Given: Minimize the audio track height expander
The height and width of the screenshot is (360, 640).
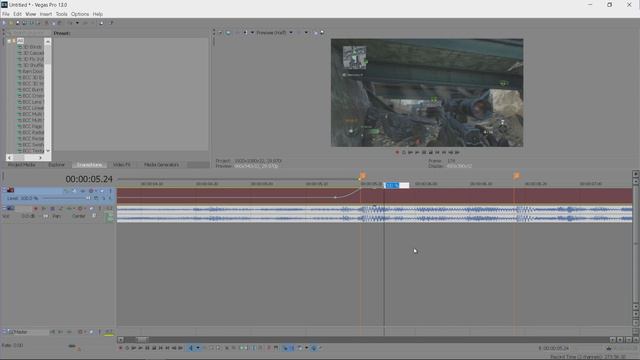Looking at the screenshot, I should (4, 208).
